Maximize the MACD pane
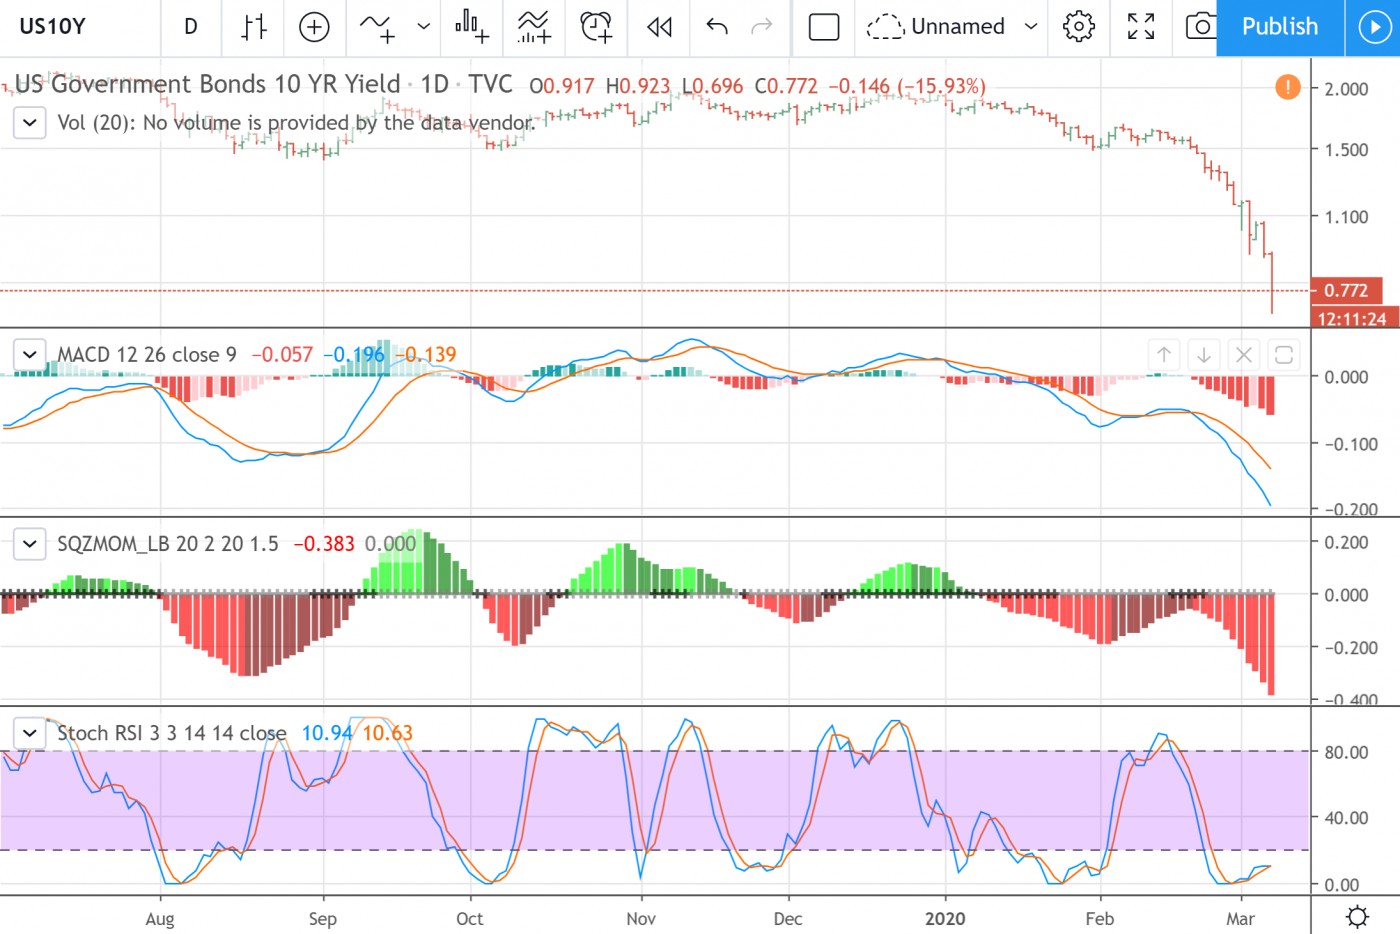 point(1284,354)
